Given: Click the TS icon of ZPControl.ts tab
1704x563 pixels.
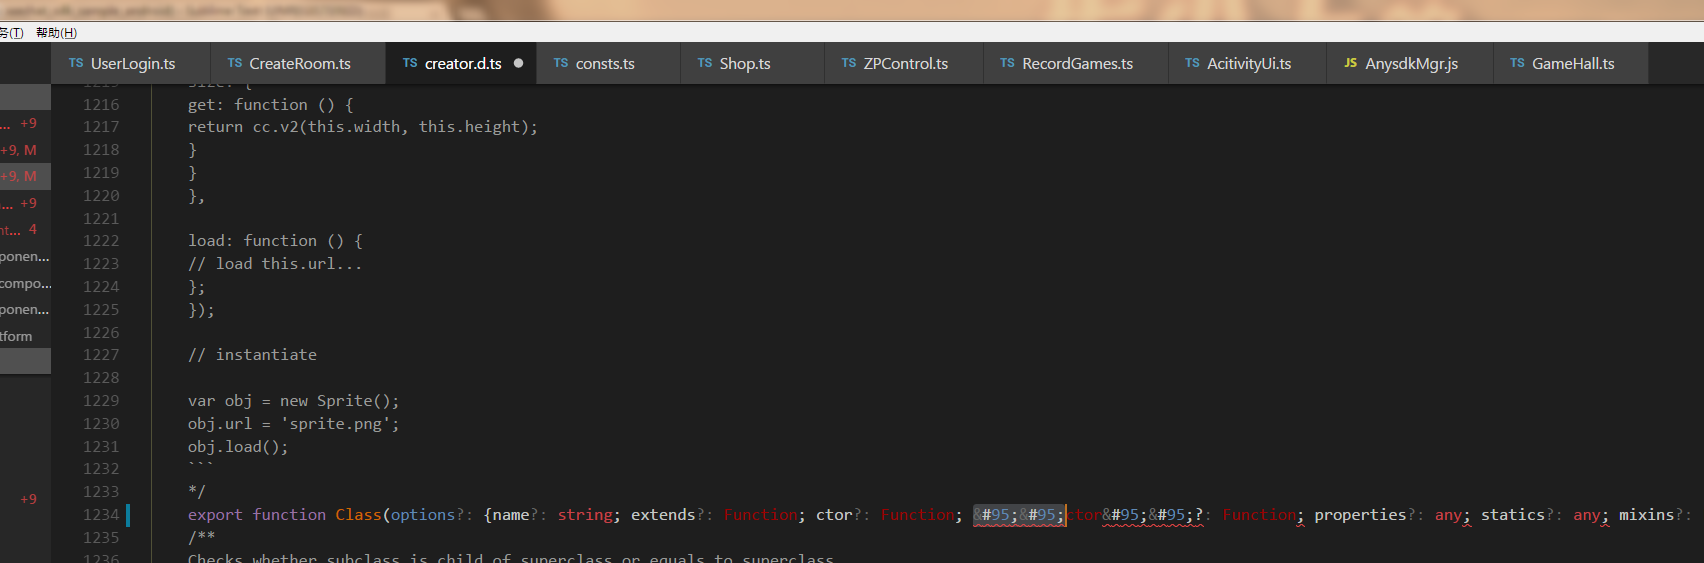Looking at the screenshot, I should click(849, 63).
